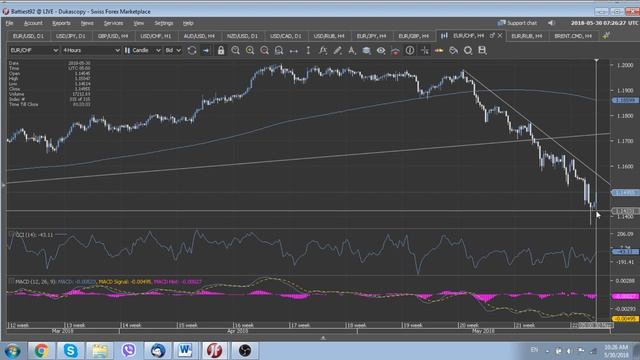
Task: Open Microsoft Word from taskbar
Action: pyautogui.click(x=186, y=351)
